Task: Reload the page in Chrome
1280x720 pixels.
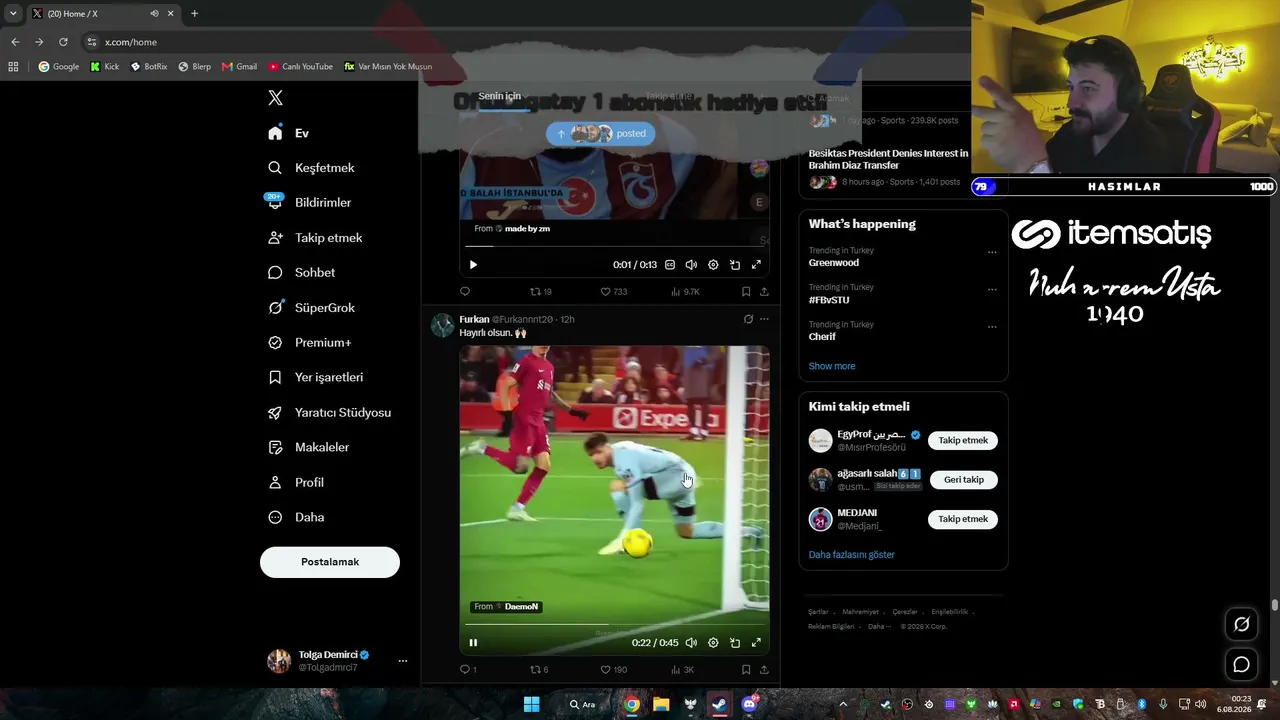Action: (63, 42)
